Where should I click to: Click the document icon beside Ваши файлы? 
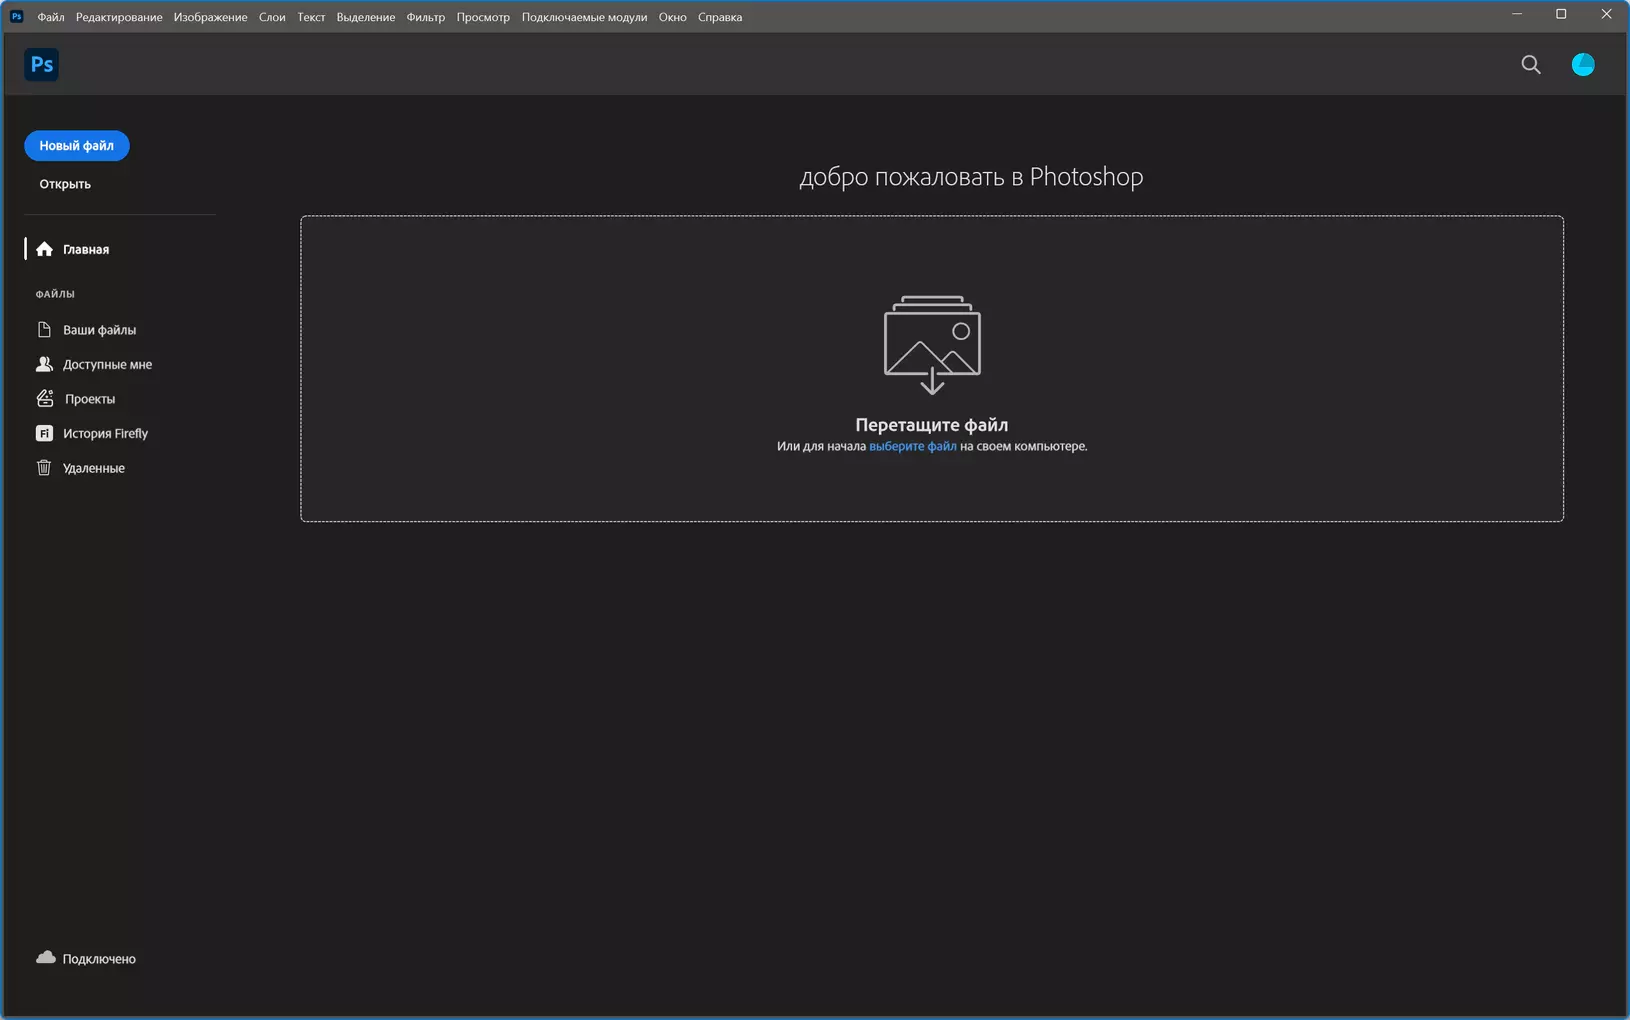pyautogui.click(x=44, y=330)
